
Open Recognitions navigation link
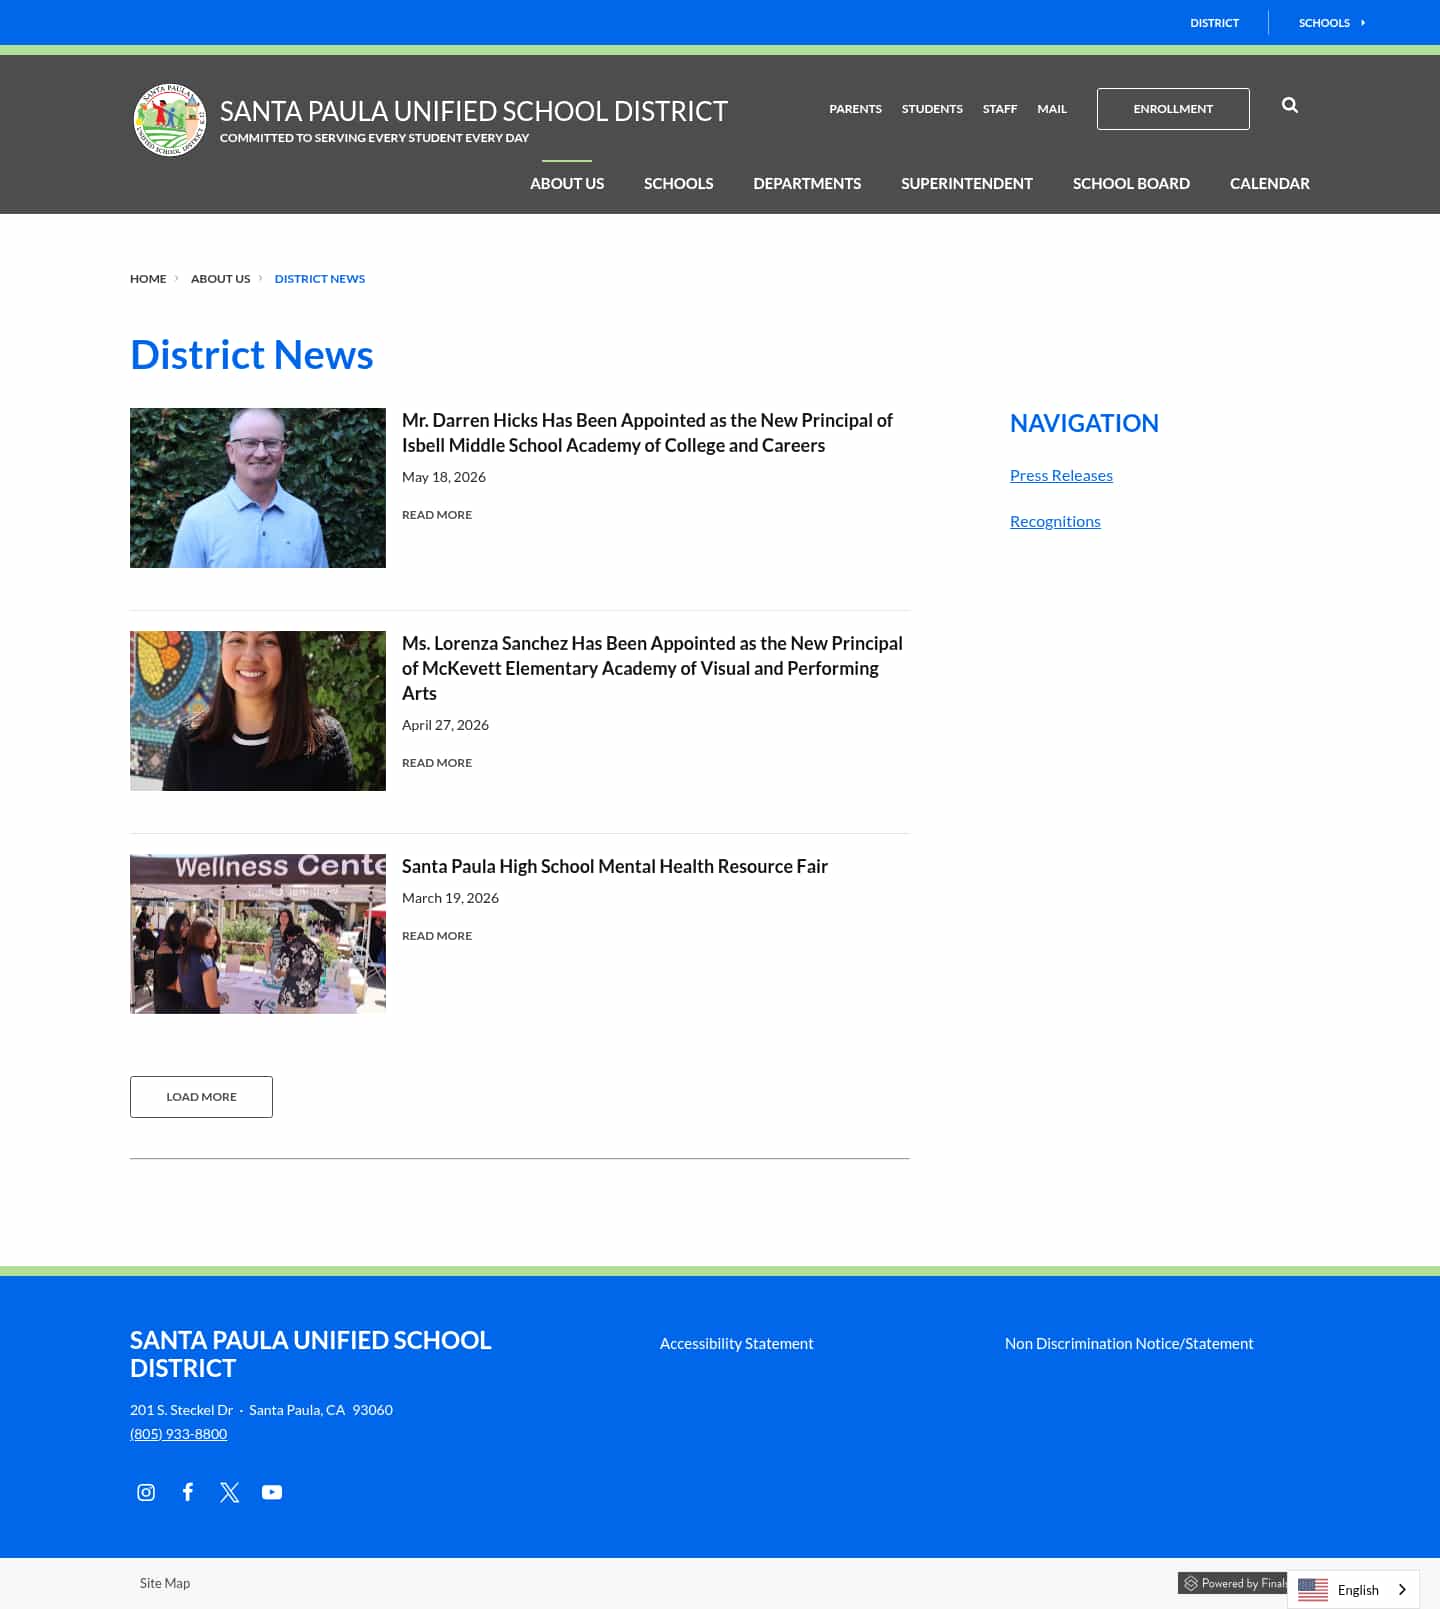click(1055, 522)
